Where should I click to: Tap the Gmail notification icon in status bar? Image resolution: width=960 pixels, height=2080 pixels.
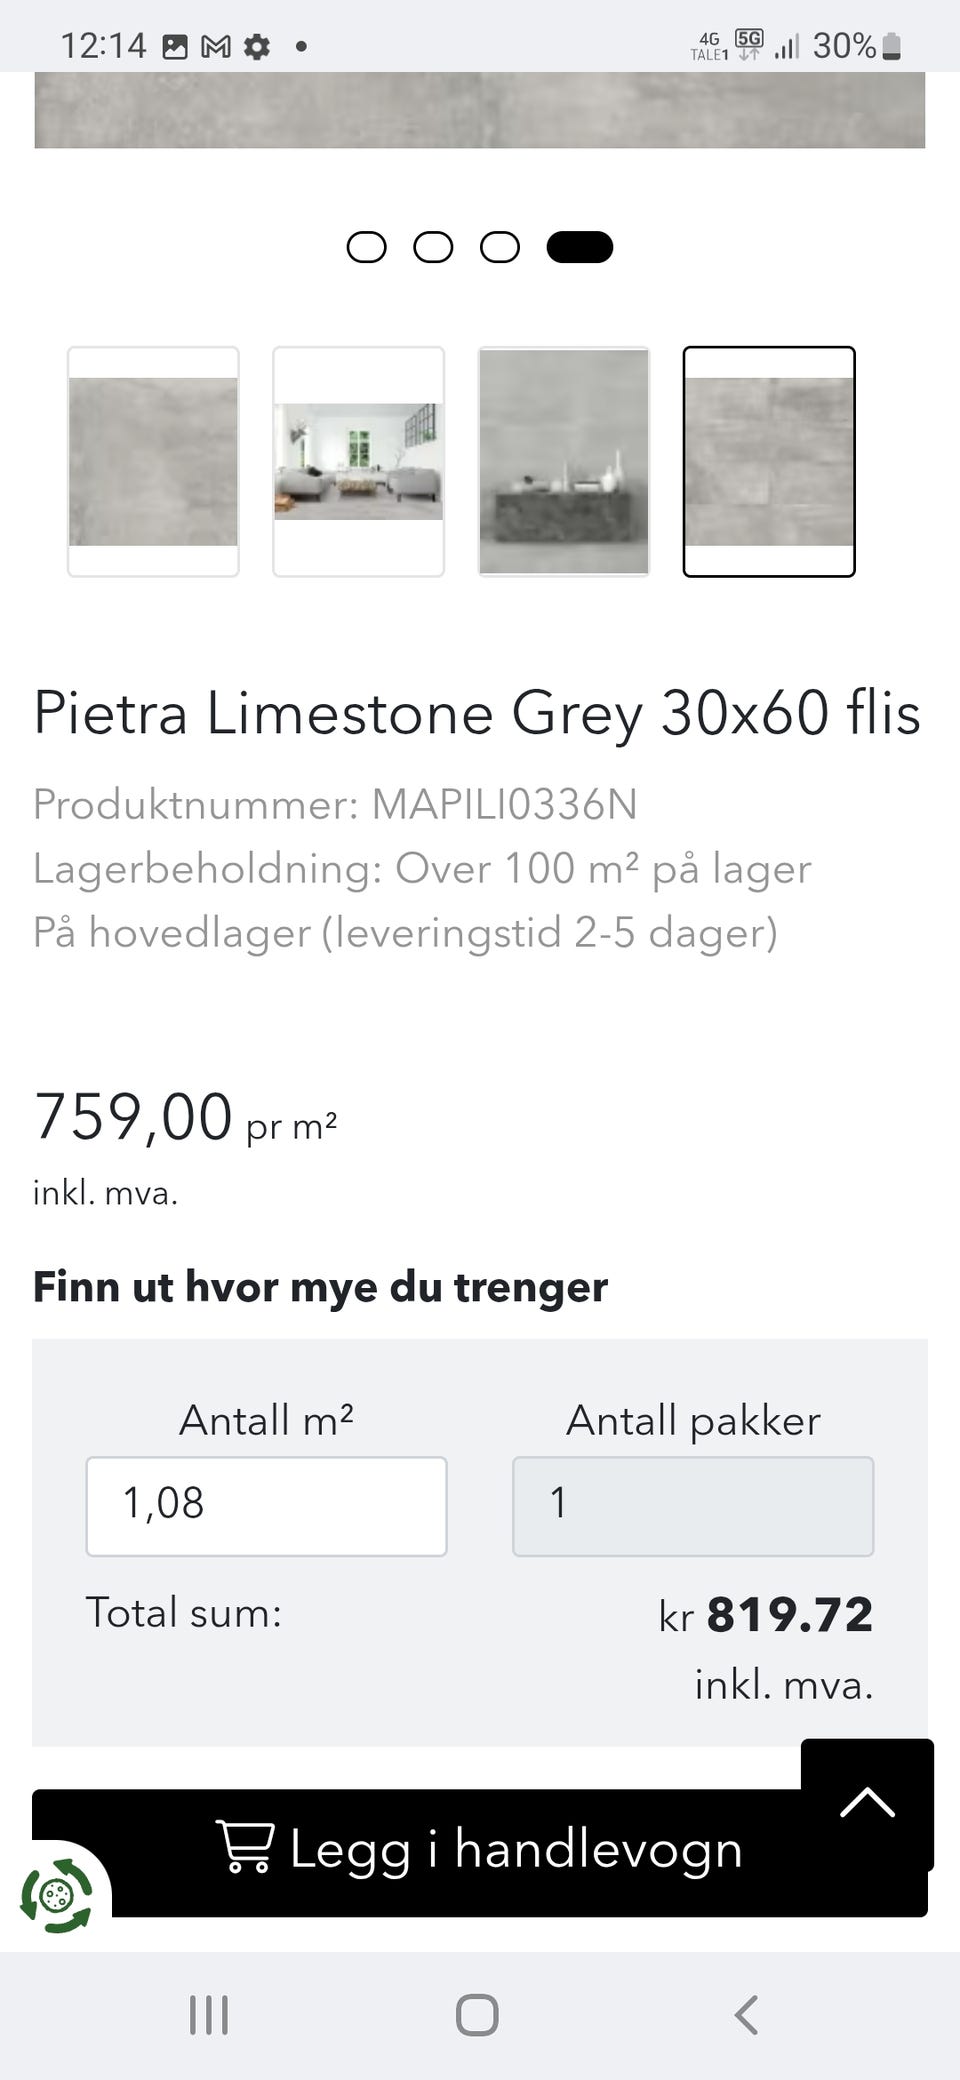point(216,47)
